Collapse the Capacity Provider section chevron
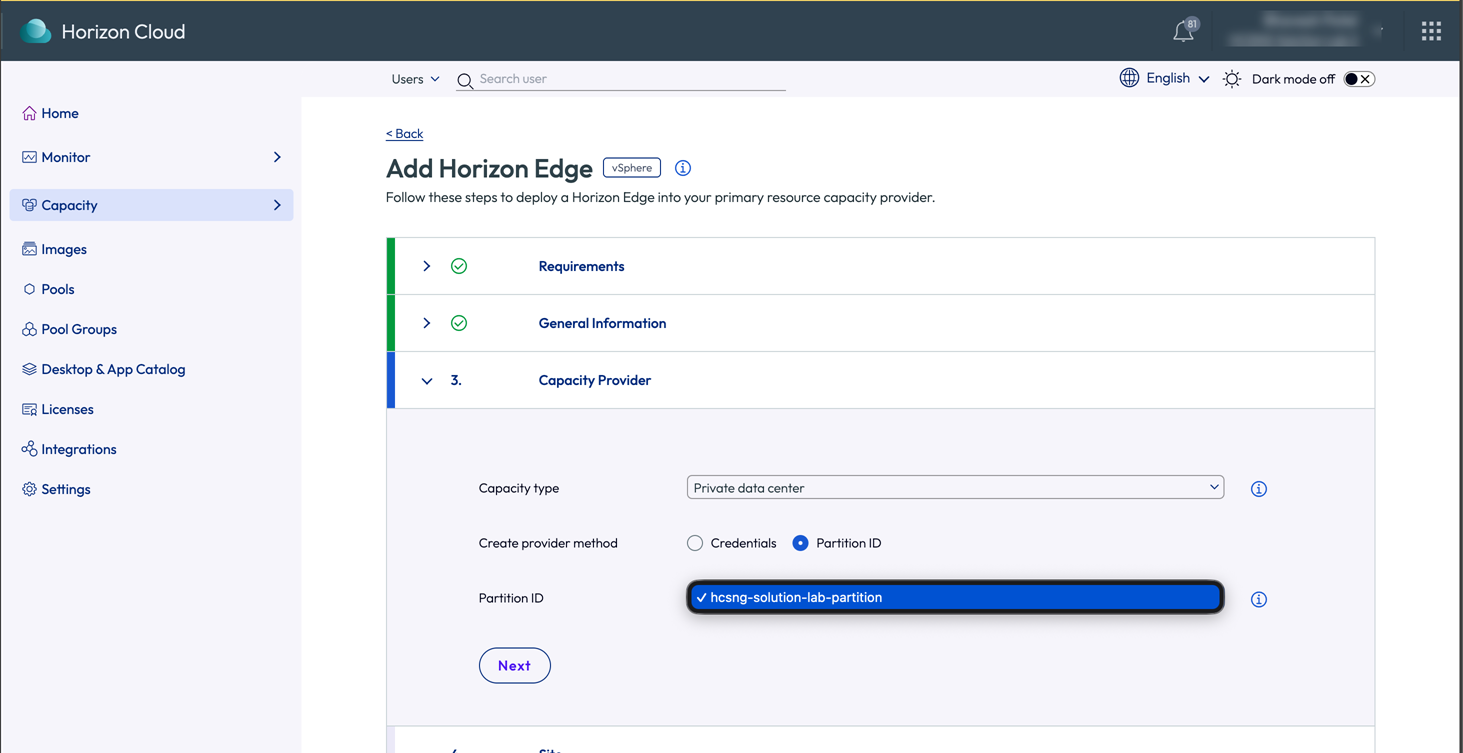 [x=427, y=381]
